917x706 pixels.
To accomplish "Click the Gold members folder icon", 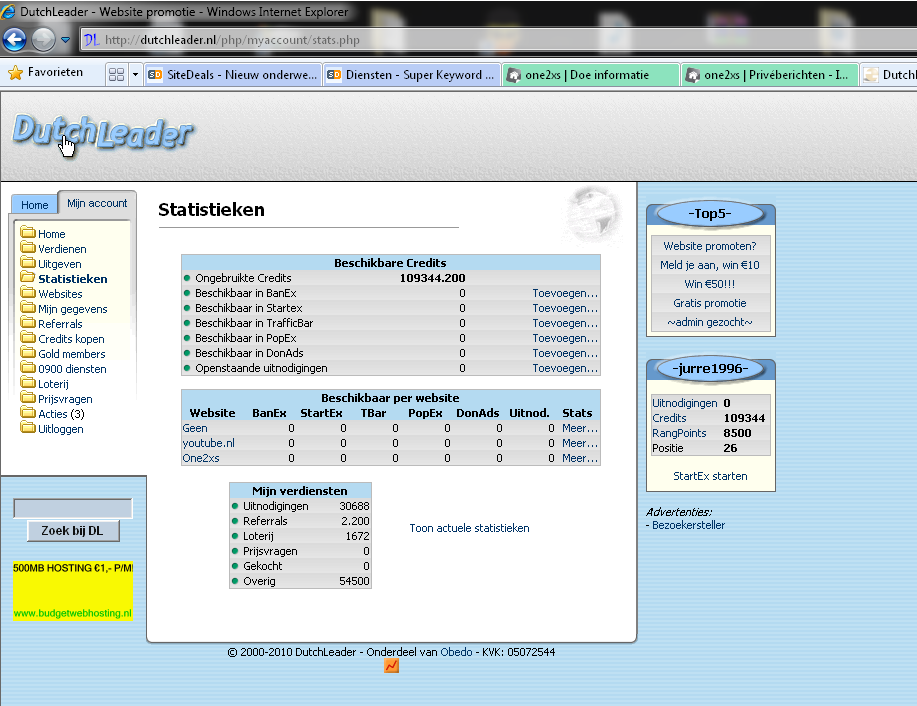I will [x=27, y=353].
